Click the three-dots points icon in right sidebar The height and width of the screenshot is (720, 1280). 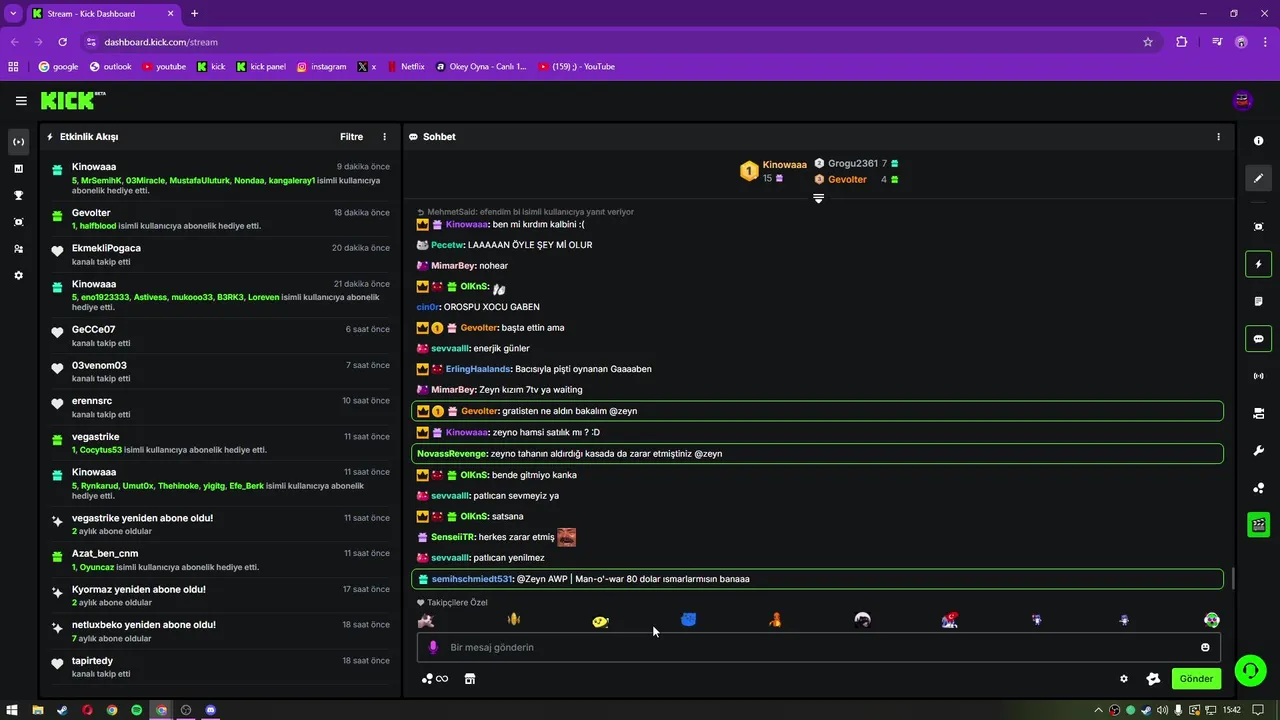point(1258,488)
